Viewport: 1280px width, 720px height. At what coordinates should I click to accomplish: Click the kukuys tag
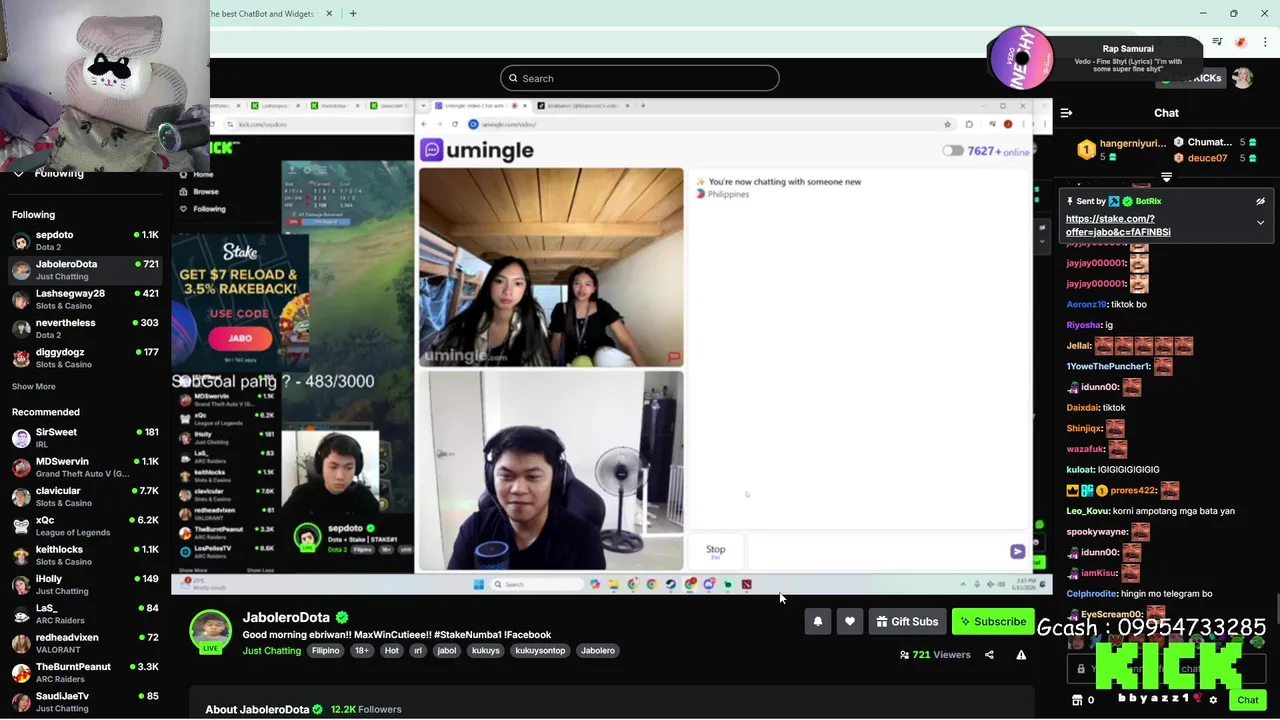pyautogui.click(x=486, y=651)
